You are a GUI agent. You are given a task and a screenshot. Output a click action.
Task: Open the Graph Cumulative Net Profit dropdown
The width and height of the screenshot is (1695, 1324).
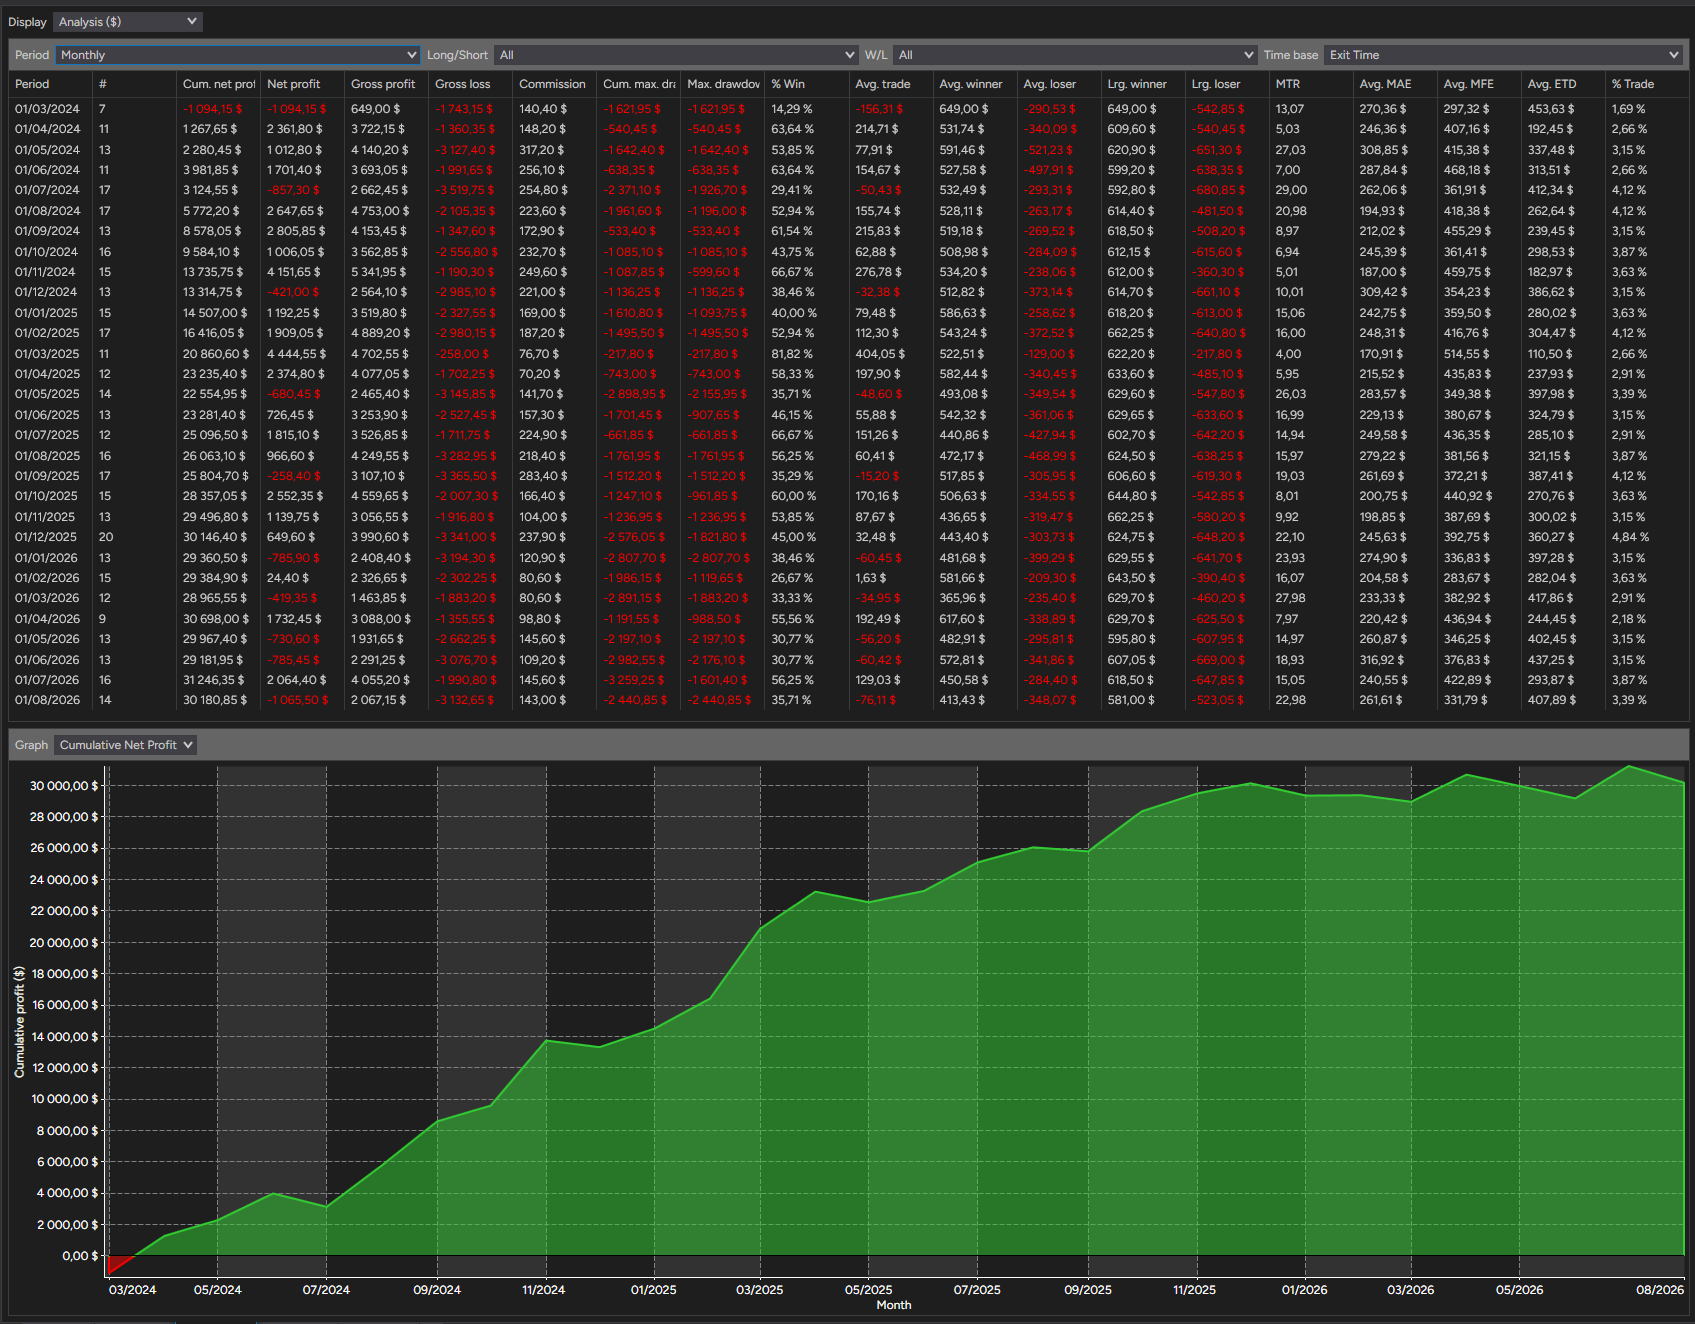[126, 745]
